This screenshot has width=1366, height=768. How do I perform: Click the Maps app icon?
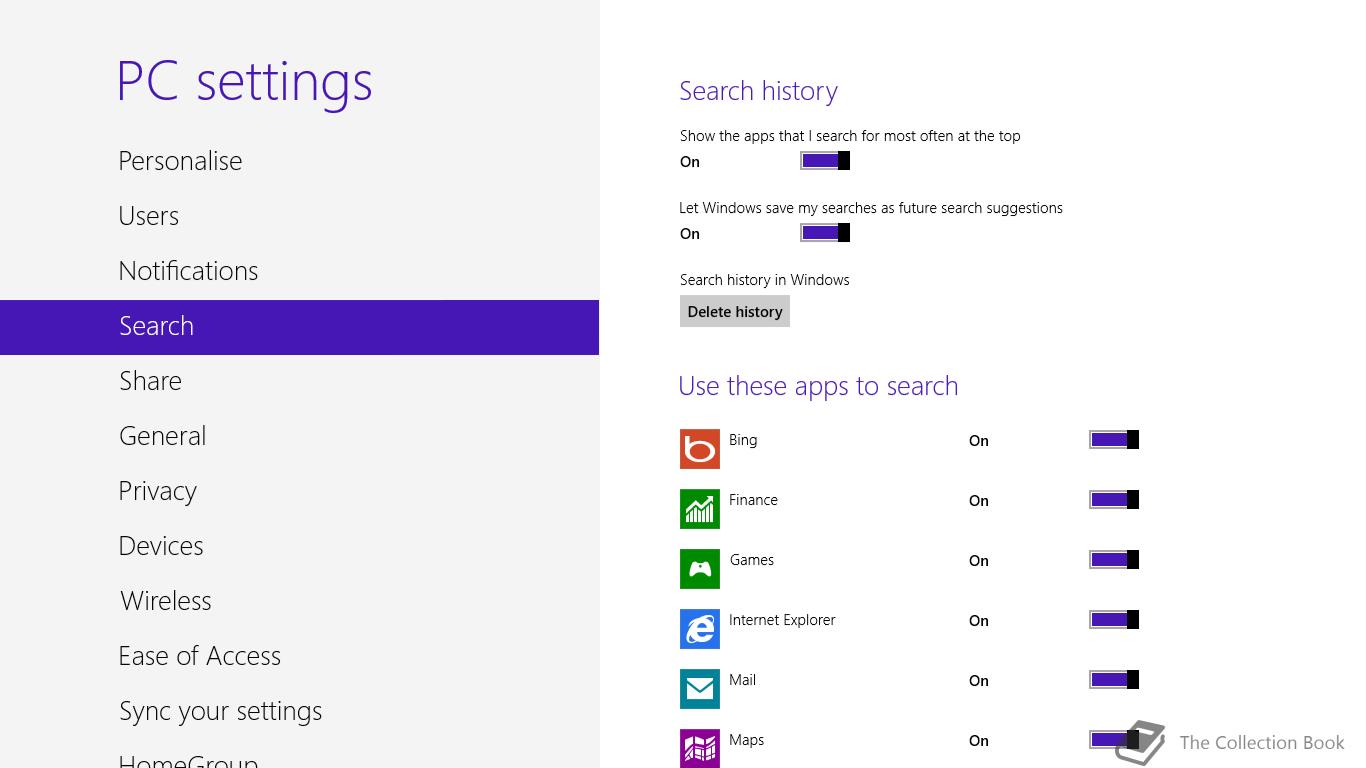click(700, 748)
